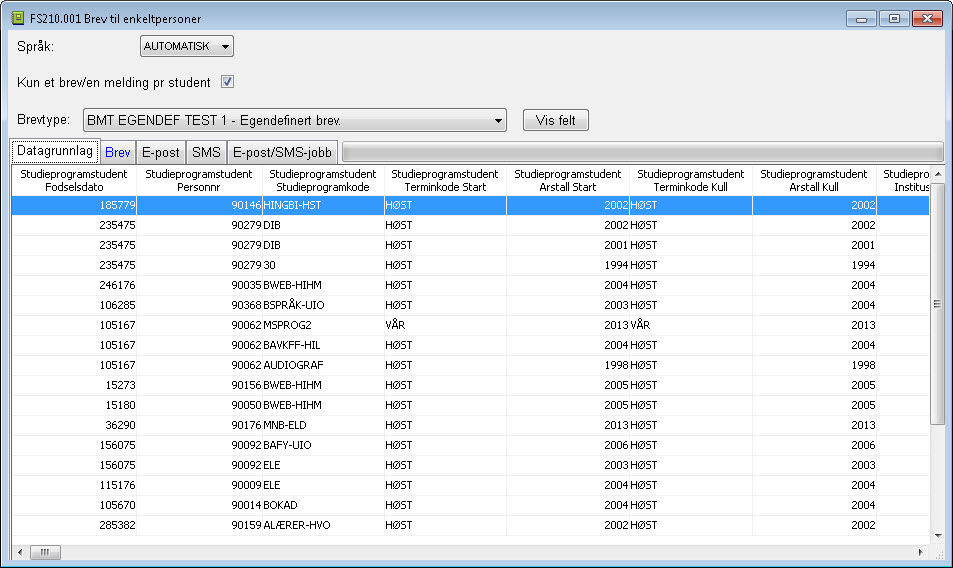953x568 pixels.
Task: Click the vertical scrollbar thumb
Action: pos(938,304)
